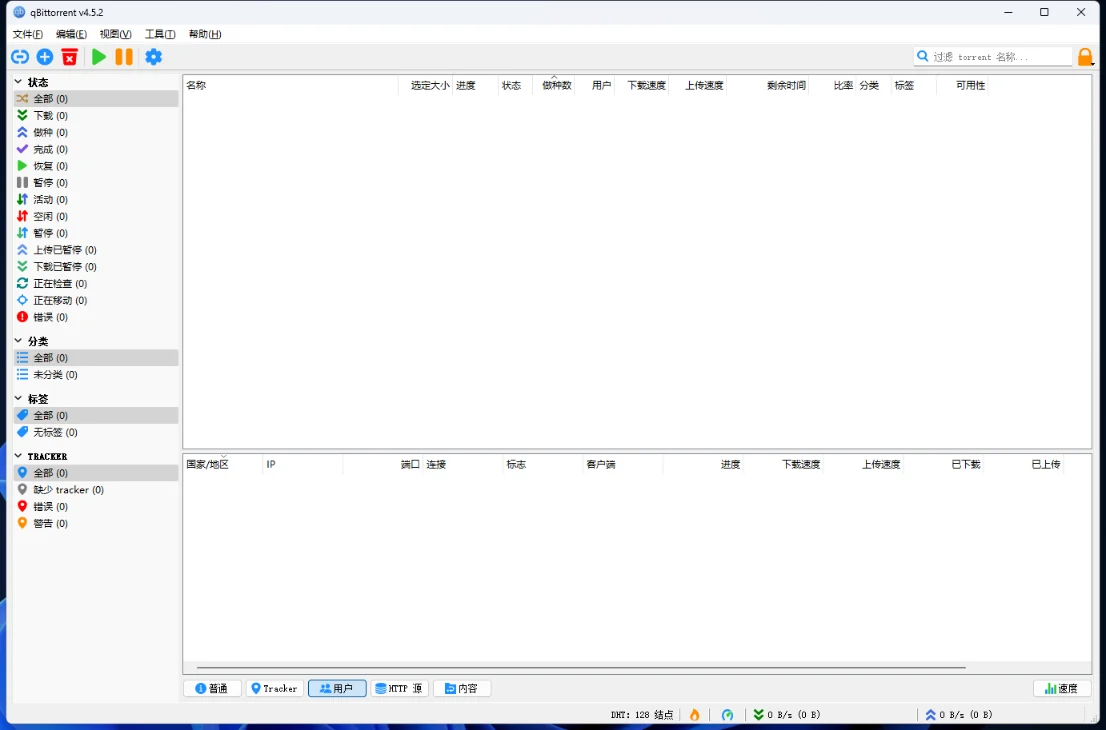Viewport: 1106px width, 730px height.
Task: Collapse the 分类 sidebar section
Action: 18,341
